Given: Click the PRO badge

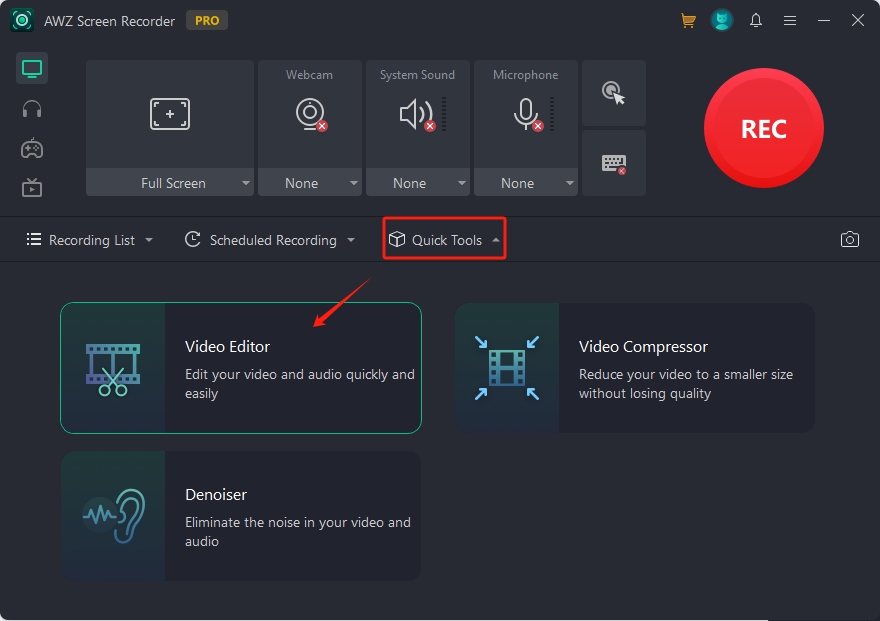Looking at the screenshot, I should point(207,21).
